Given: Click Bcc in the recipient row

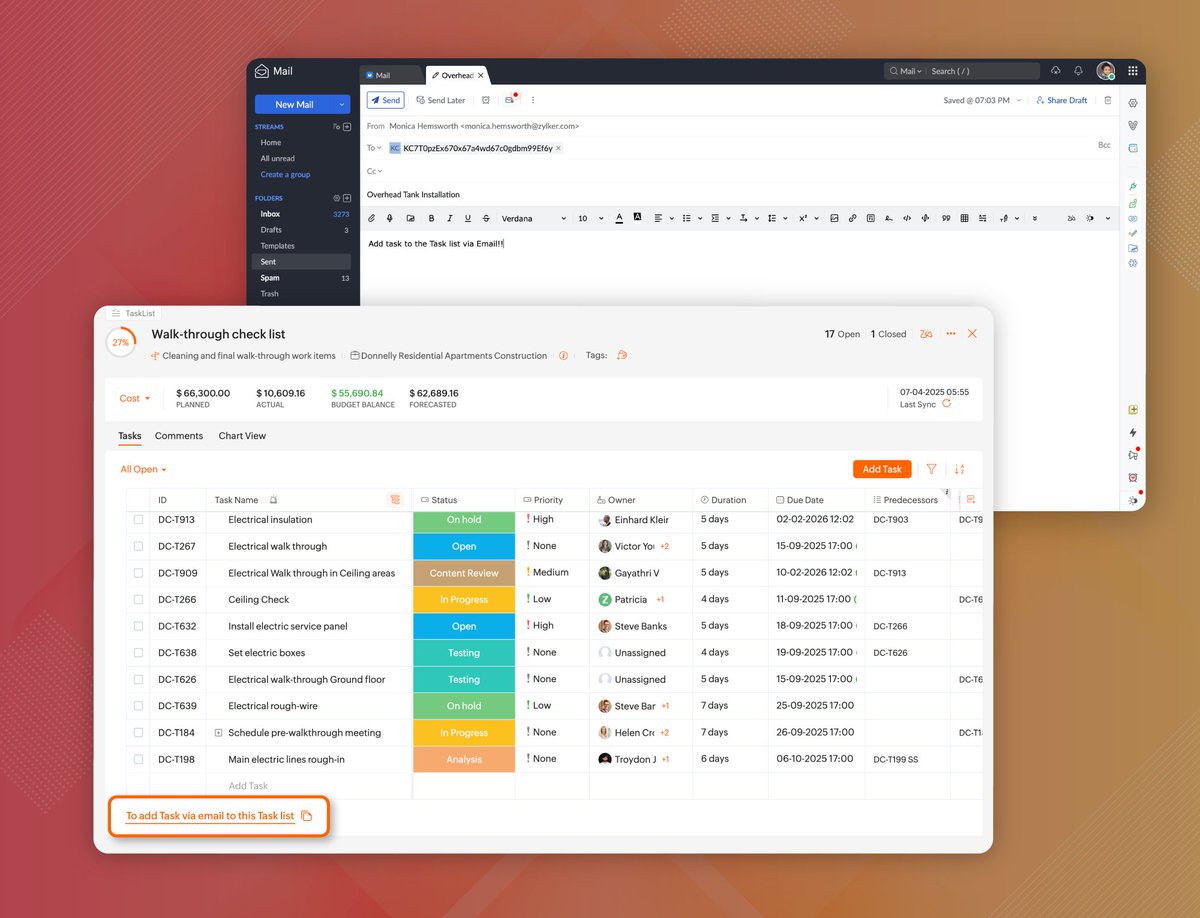Looking at the screenshot, I should pyautogui.click(x=1104, y=145).
